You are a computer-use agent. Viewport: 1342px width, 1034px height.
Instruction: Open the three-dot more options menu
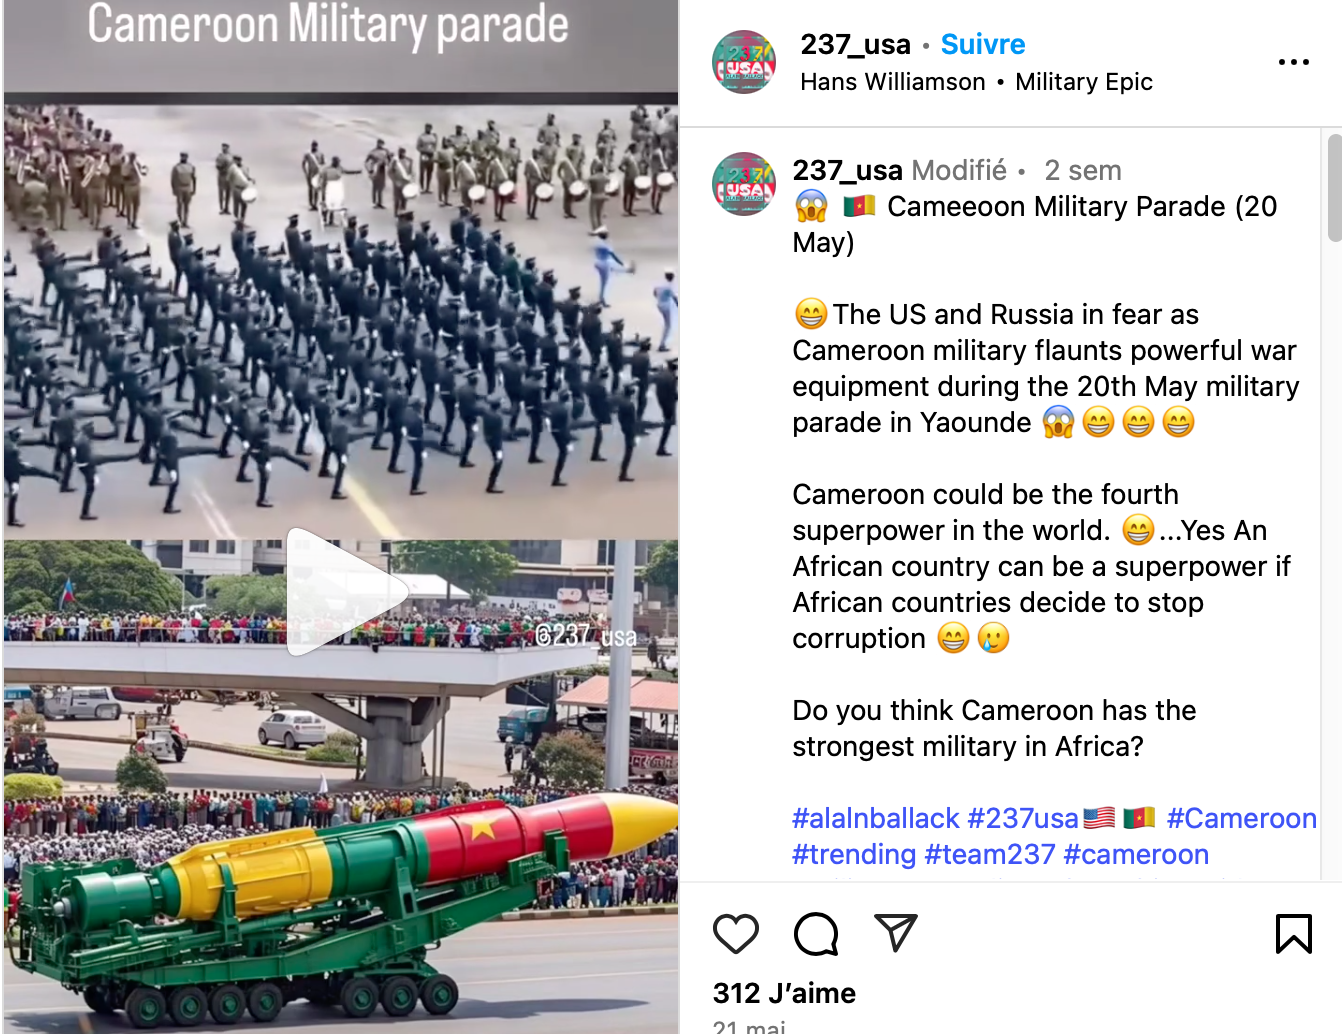tap(1293, 62)
